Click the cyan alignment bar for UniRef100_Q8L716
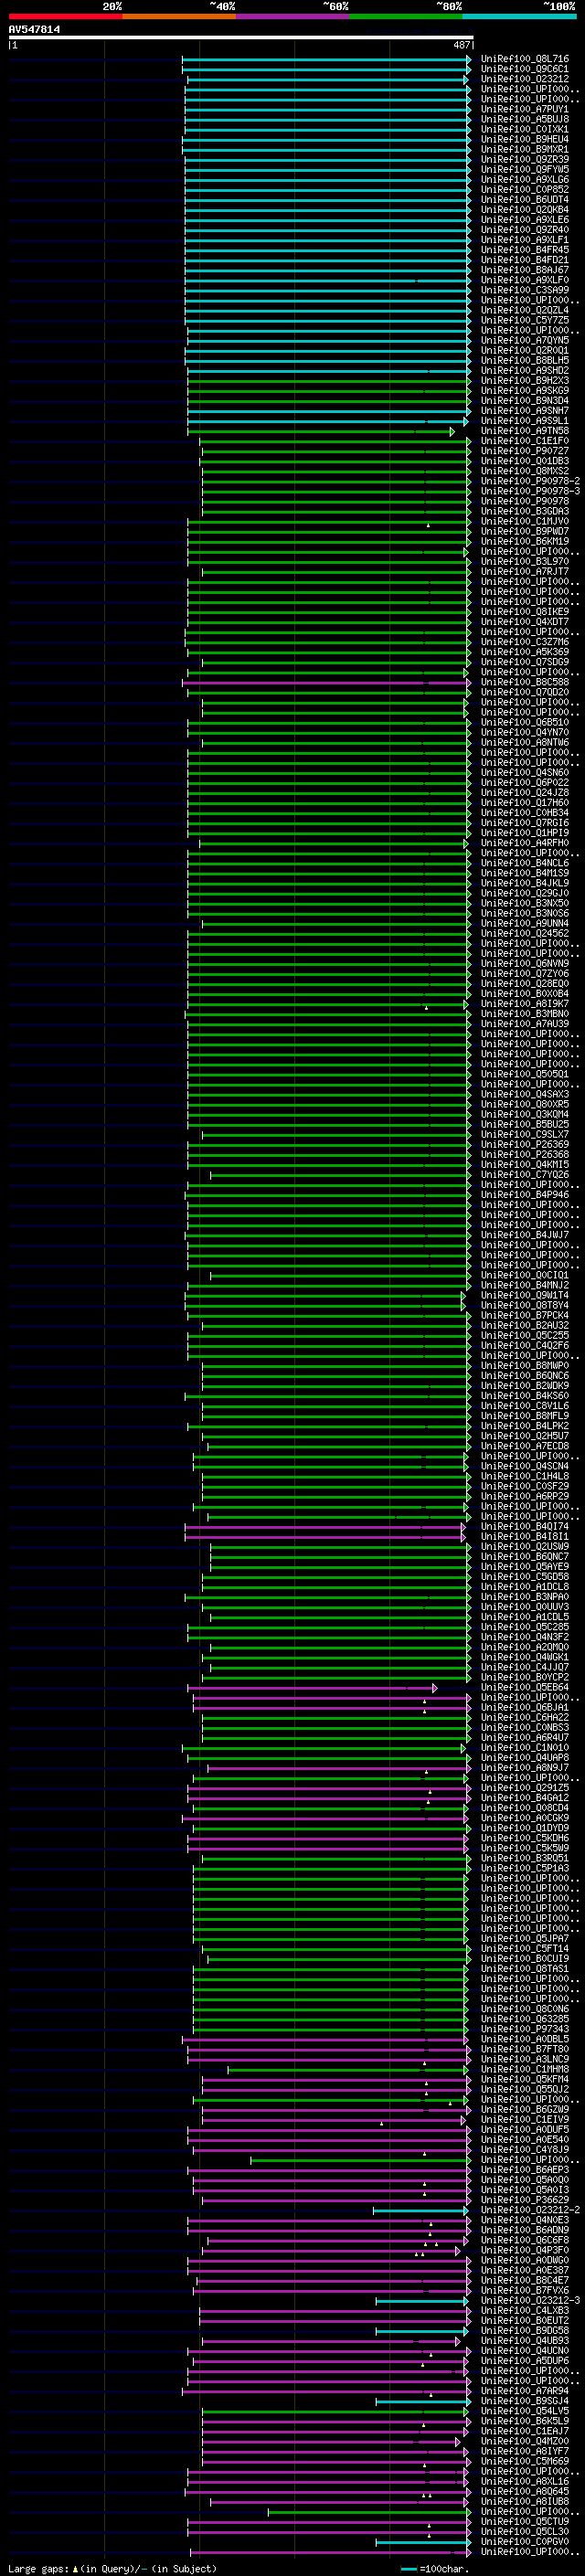This screenshot has height=2576, width=585. click(326, 59)
